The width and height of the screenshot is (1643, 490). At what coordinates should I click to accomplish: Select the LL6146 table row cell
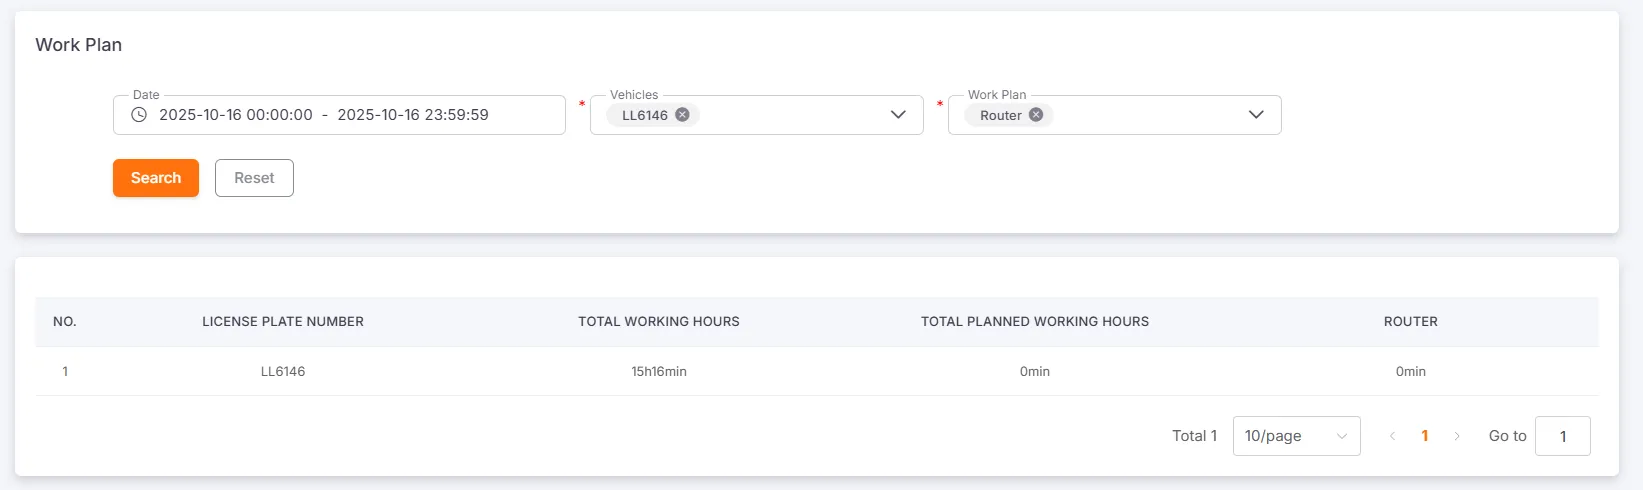pos(283,371)
